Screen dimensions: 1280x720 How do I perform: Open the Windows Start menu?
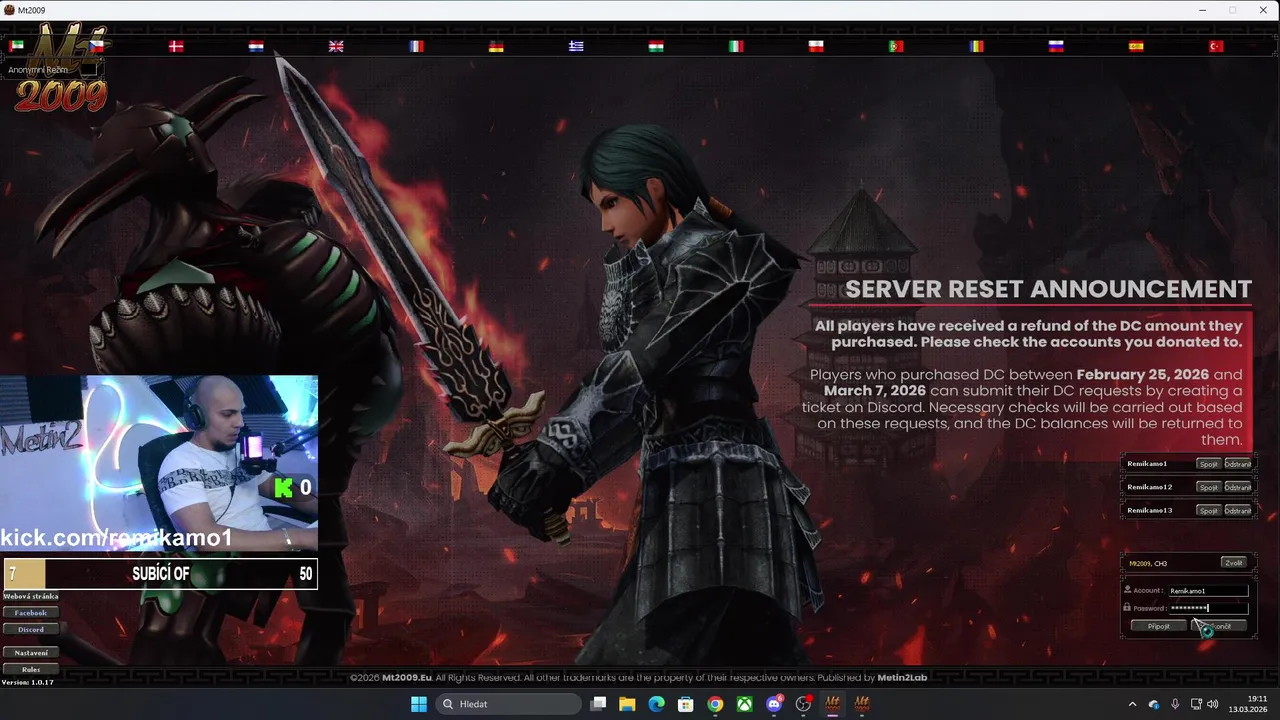418,704
